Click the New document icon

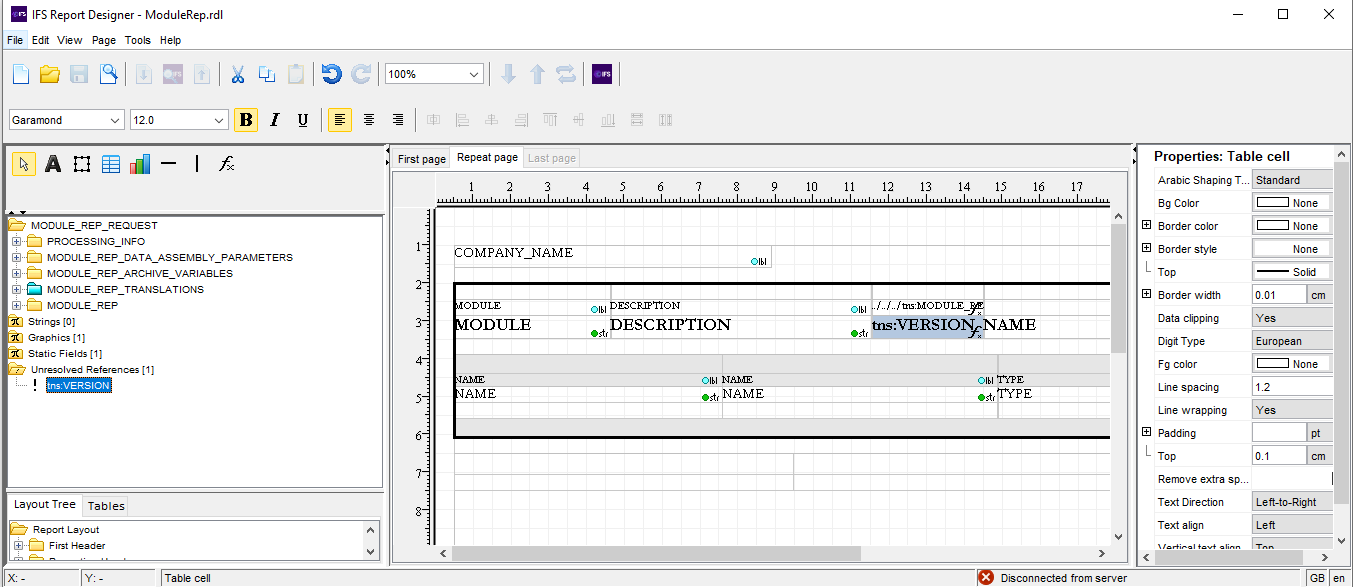(21, 74)
